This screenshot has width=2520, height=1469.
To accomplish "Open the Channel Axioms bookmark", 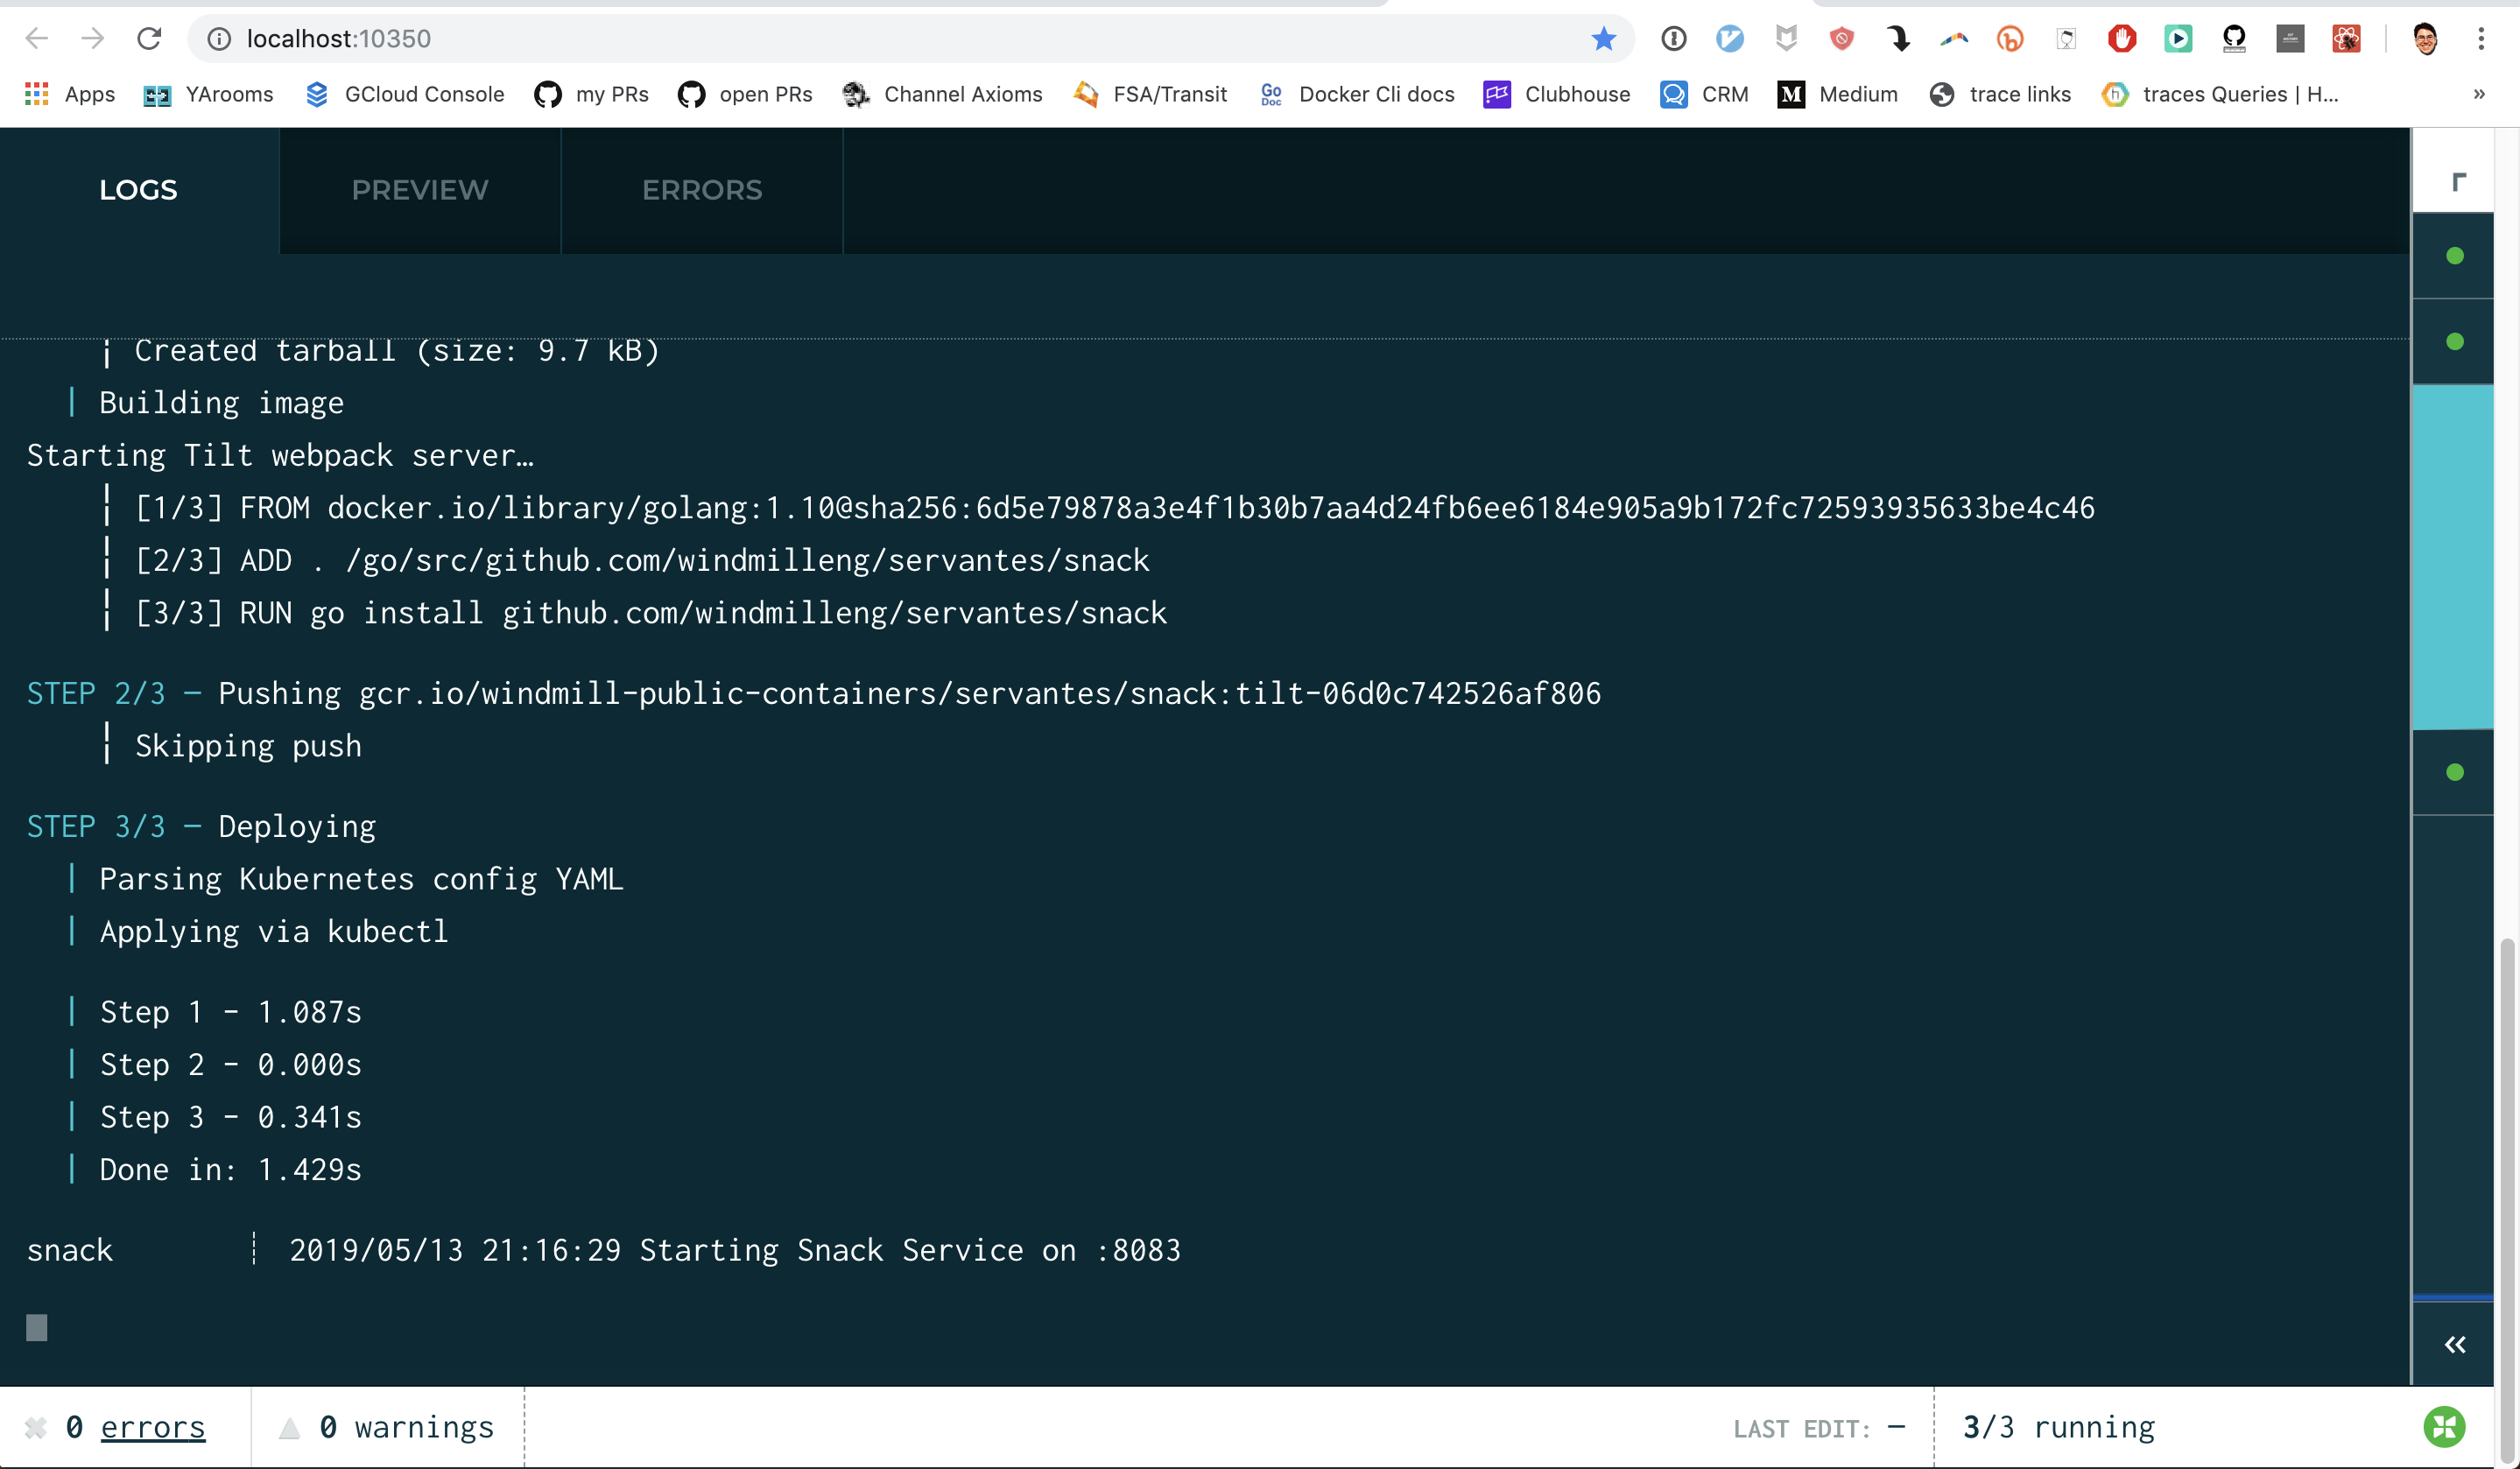I will pos(942,94).
